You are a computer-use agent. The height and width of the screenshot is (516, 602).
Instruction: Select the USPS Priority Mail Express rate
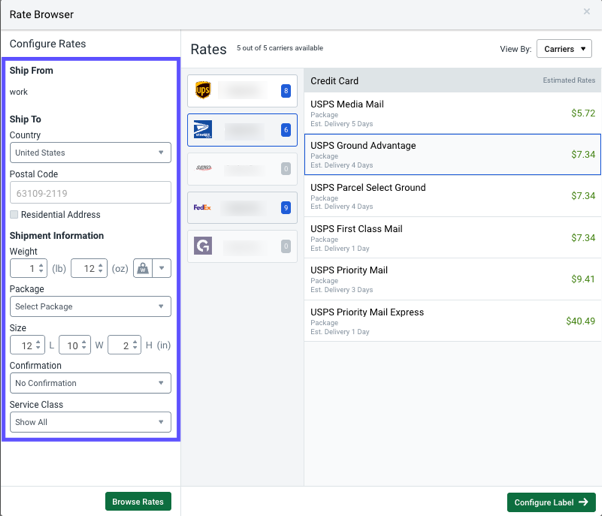click(x=453, y=321)
